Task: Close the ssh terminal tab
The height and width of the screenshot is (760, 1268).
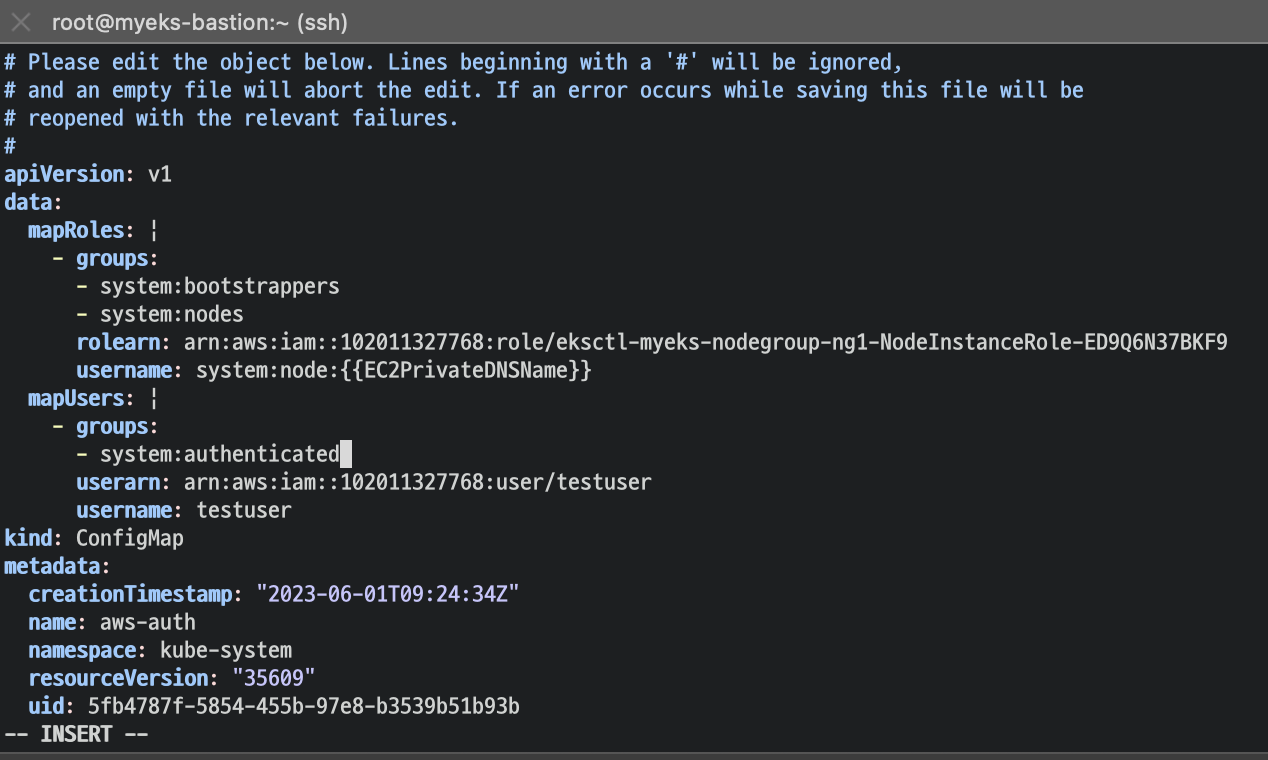Action: (x=21, y=22)
